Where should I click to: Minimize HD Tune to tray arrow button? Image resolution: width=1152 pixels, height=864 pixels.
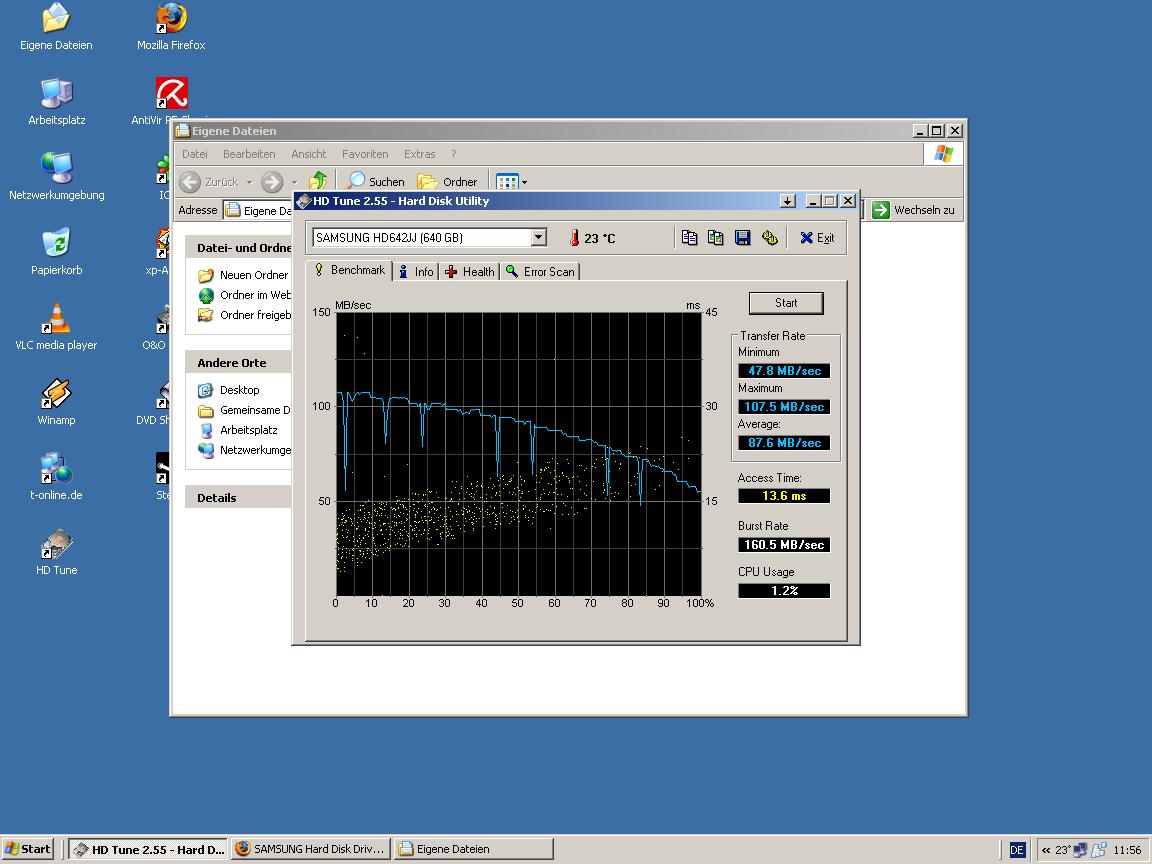(788, 201)
